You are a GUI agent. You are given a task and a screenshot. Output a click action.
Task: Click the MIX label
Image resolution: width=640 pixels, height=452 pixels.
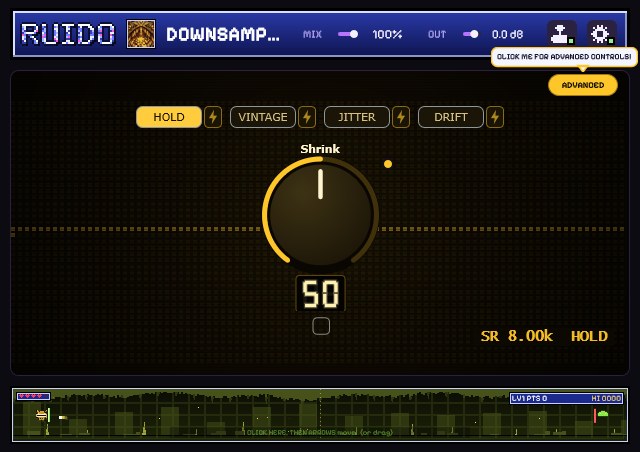[x=312, y=34]
